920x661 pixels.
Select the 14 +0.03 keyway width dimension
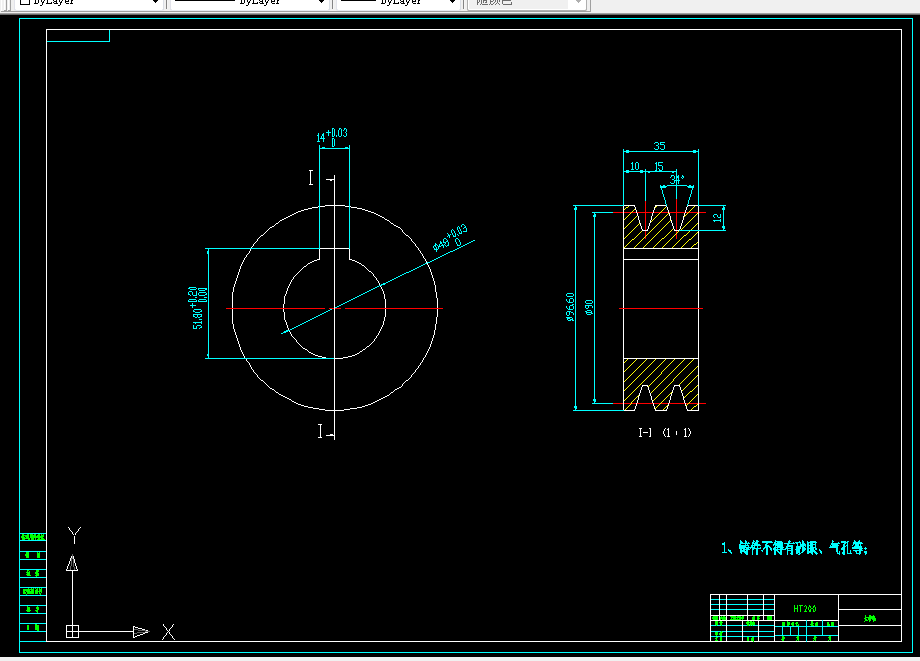(332, 137)
